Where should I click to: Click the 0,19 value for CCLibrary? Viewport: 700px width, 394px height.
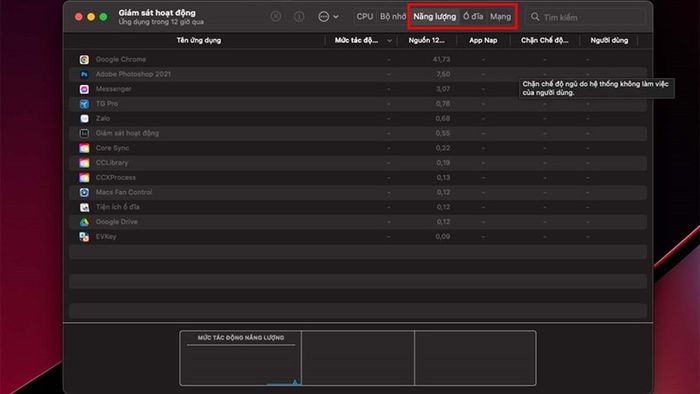pyautogui.click(x=443, y=162)
